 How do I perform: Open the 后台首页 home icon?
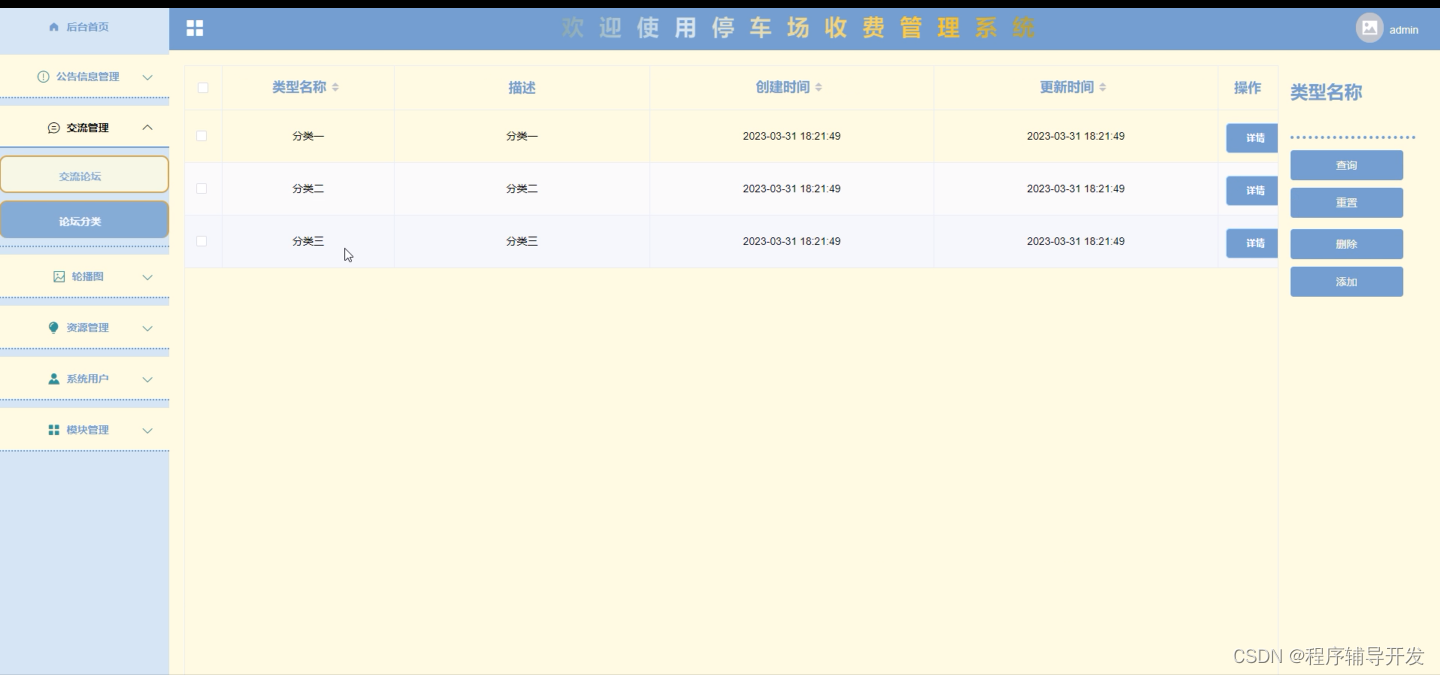click(x=54, y=27)
